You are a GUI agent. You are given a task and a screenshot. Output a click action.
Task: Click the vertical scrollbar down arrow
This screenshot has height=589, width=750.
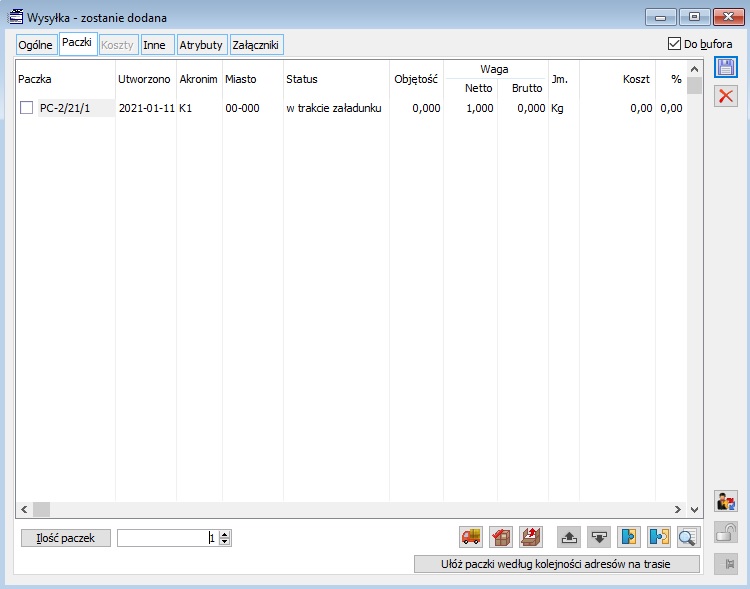(x=695, y=510)
